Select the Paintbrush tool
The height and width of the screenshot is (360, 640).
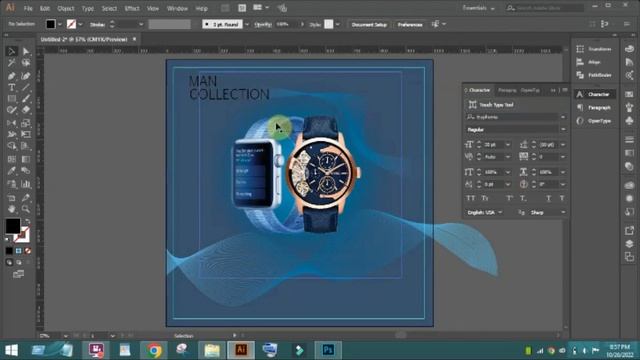click(x=26, y=99)
